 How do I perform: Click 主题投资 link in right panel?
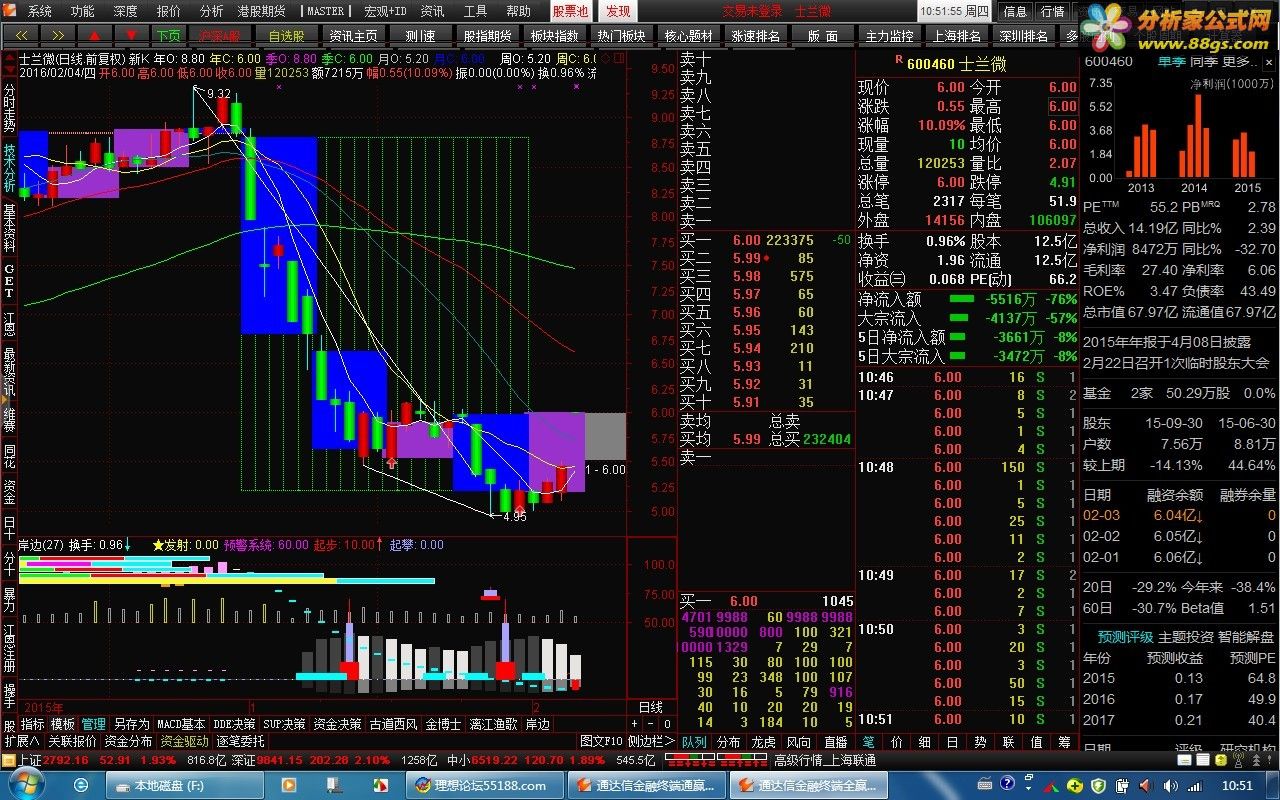click(x=1186, y=637)
